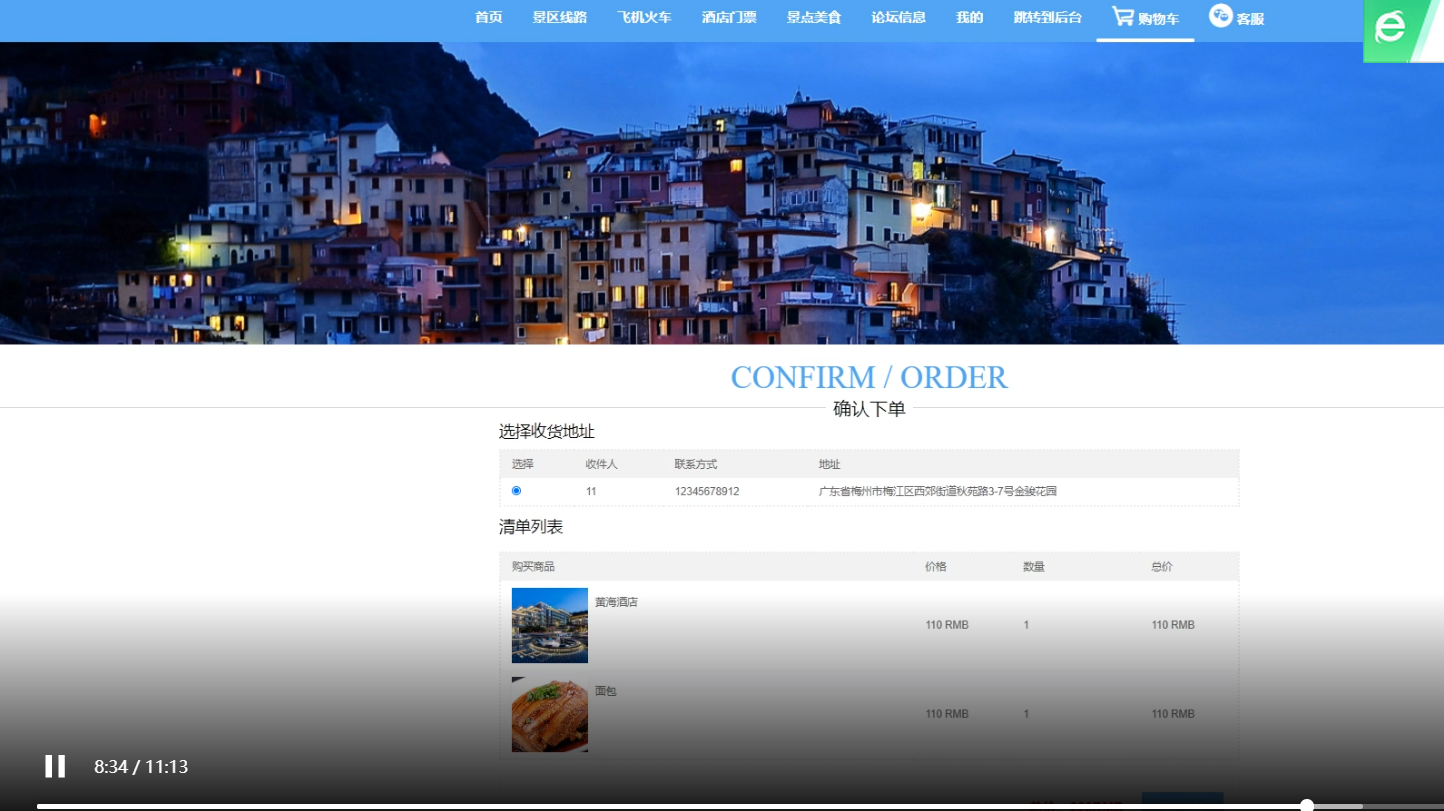The width and height of the screenshot is (1444, 811).
Task: Click the 价格 column header
Action: tap(936, 566)
